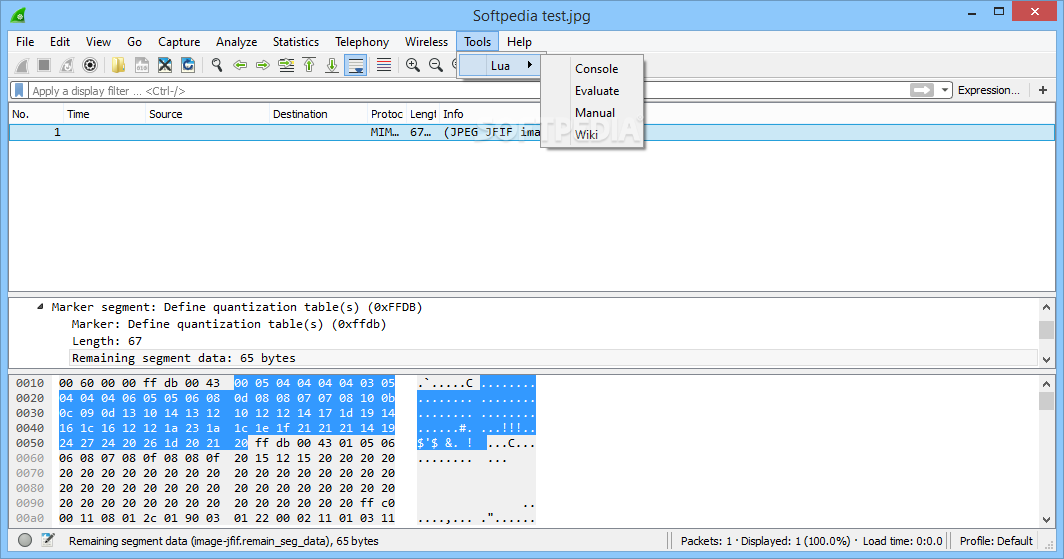Open the File menu
The width and height of the screenshot is (1064, 559).
25,42
